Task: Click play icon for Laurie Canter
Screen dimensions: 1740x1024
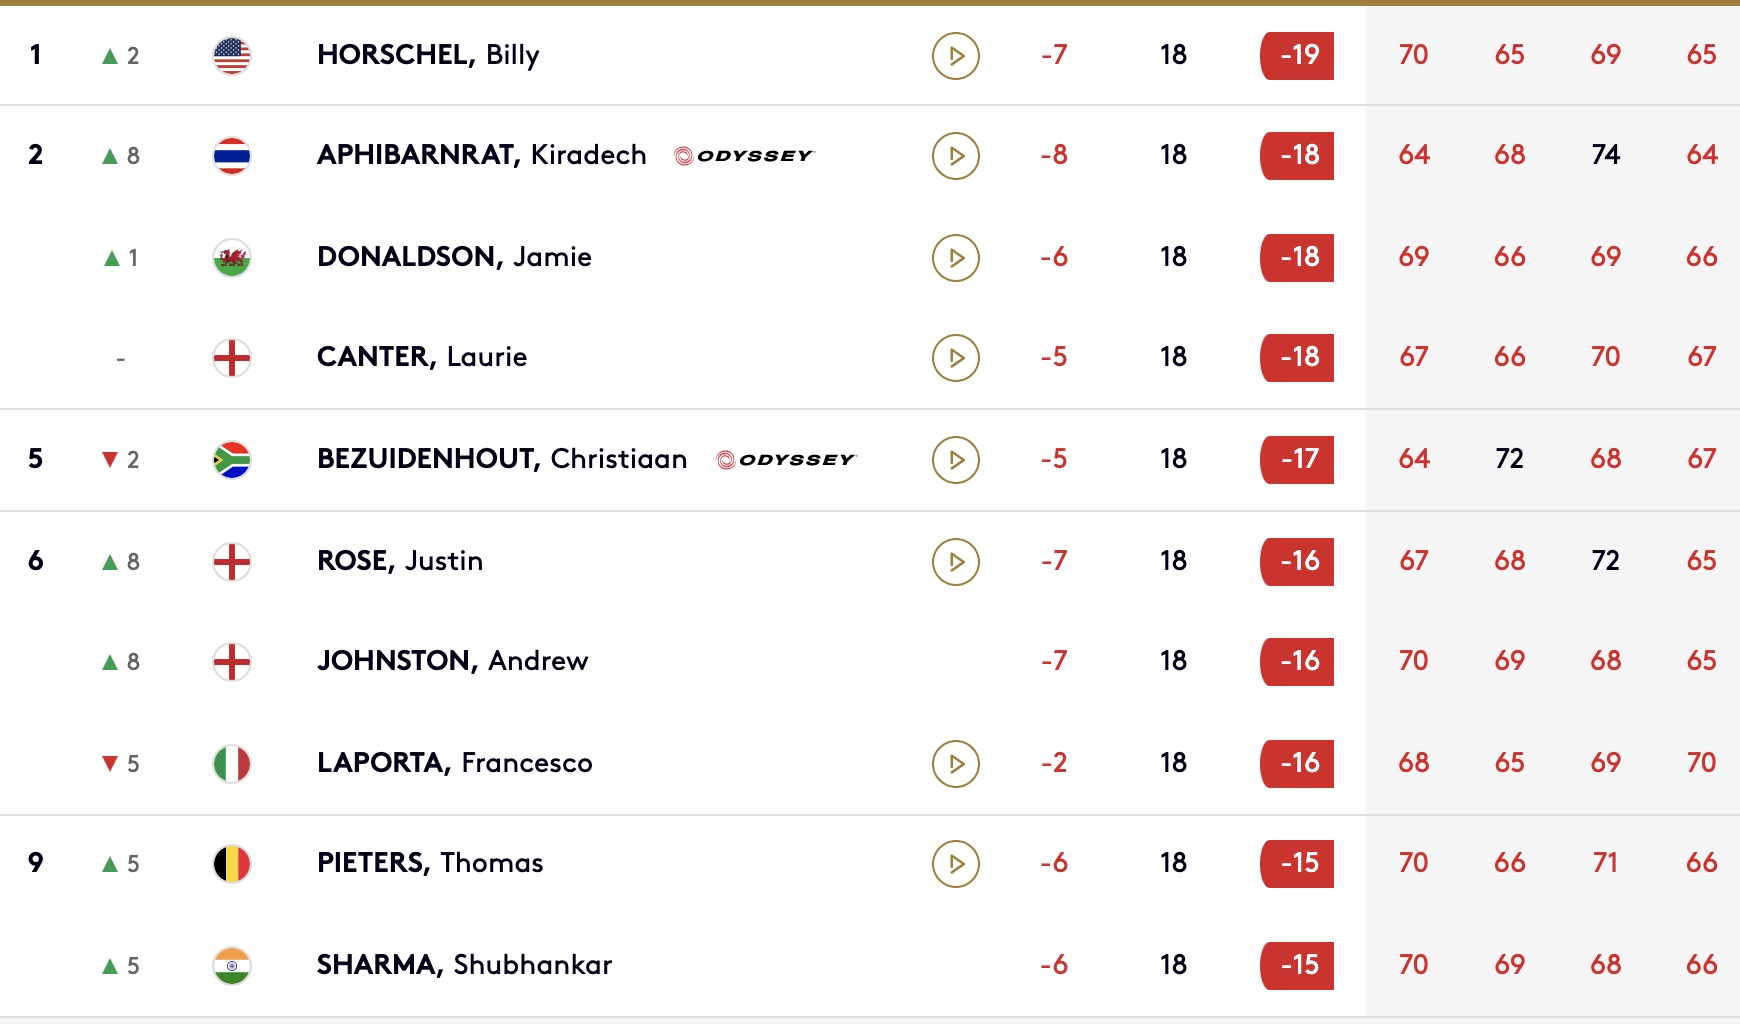Action: coord(955,358)
